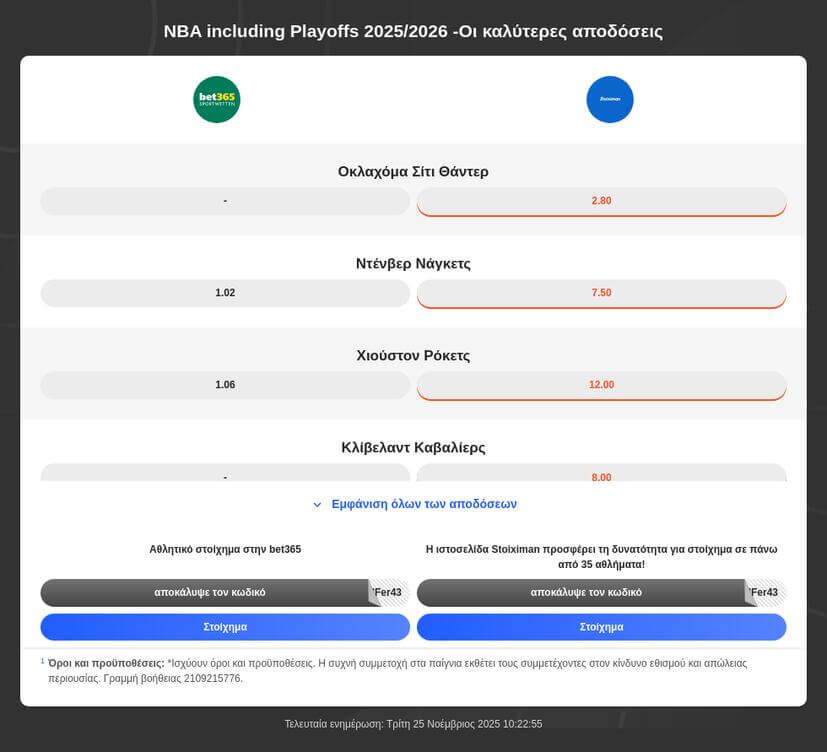Select bet365 1.02 odds for Ντένβερ Νάγκετς
Viewport: 827px width, 752px height.
(x=225, y=293)
